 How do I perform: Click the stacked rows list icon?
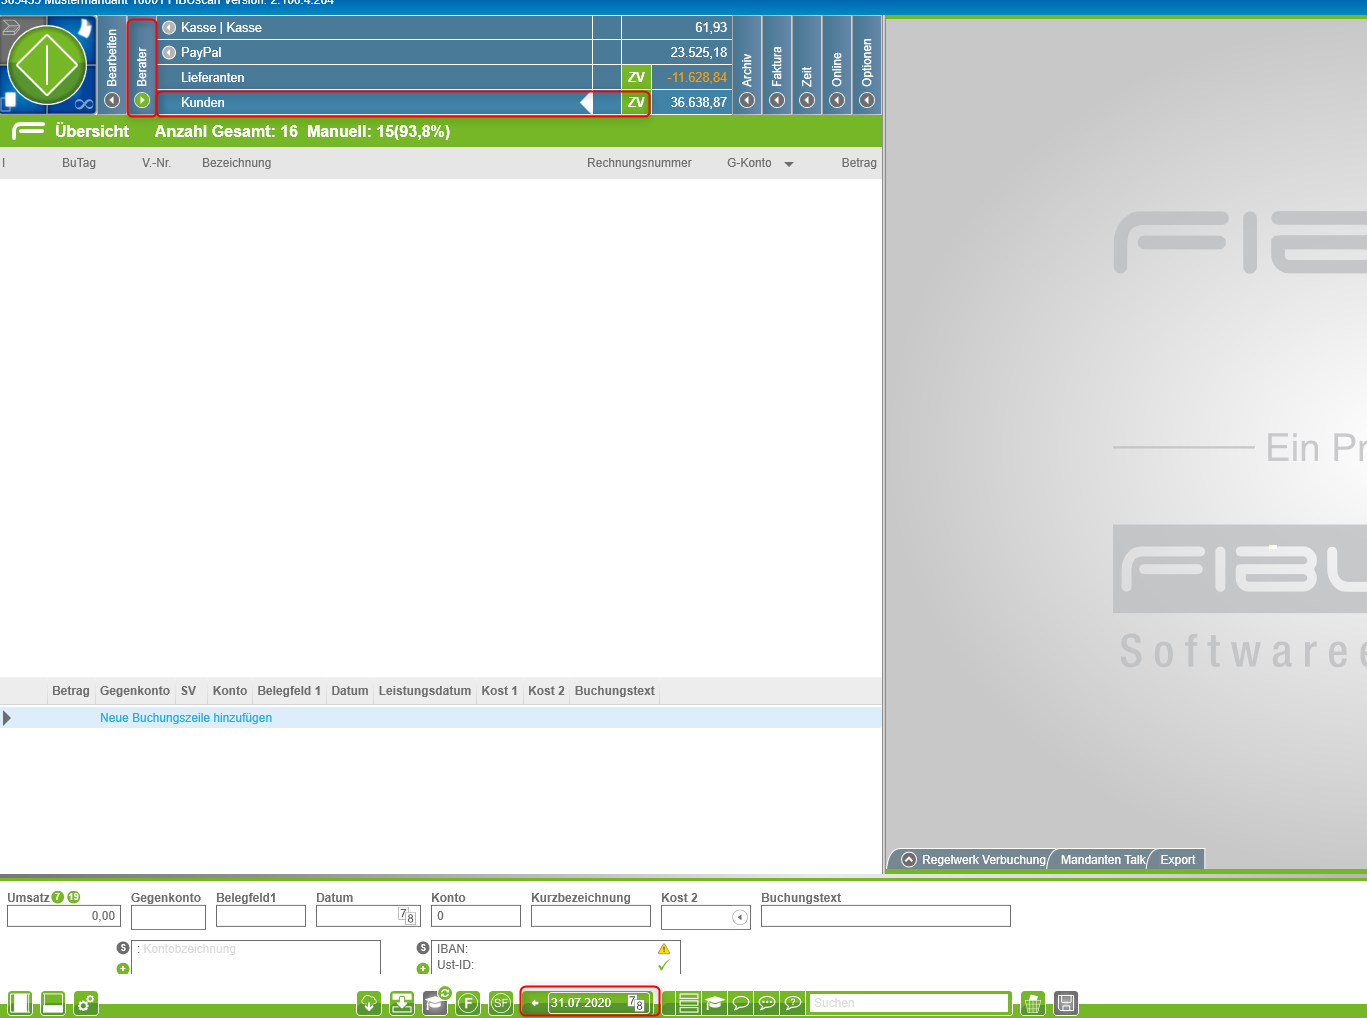(x=689, y=1003)
